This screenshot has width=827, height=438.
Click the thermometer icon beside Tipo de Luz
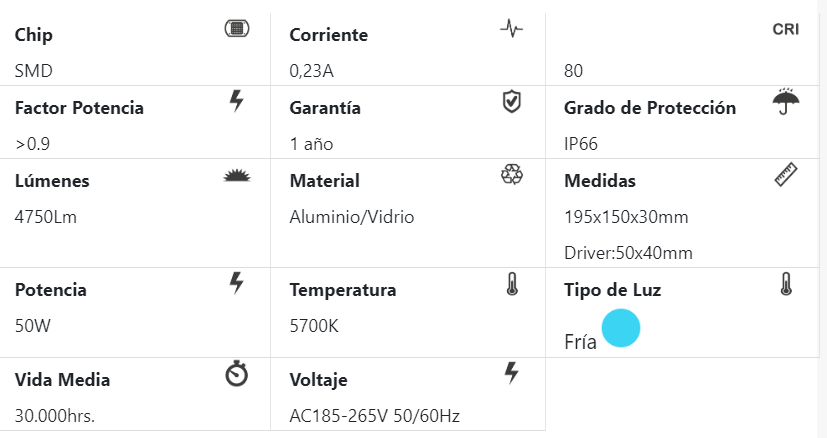[786, 284]
